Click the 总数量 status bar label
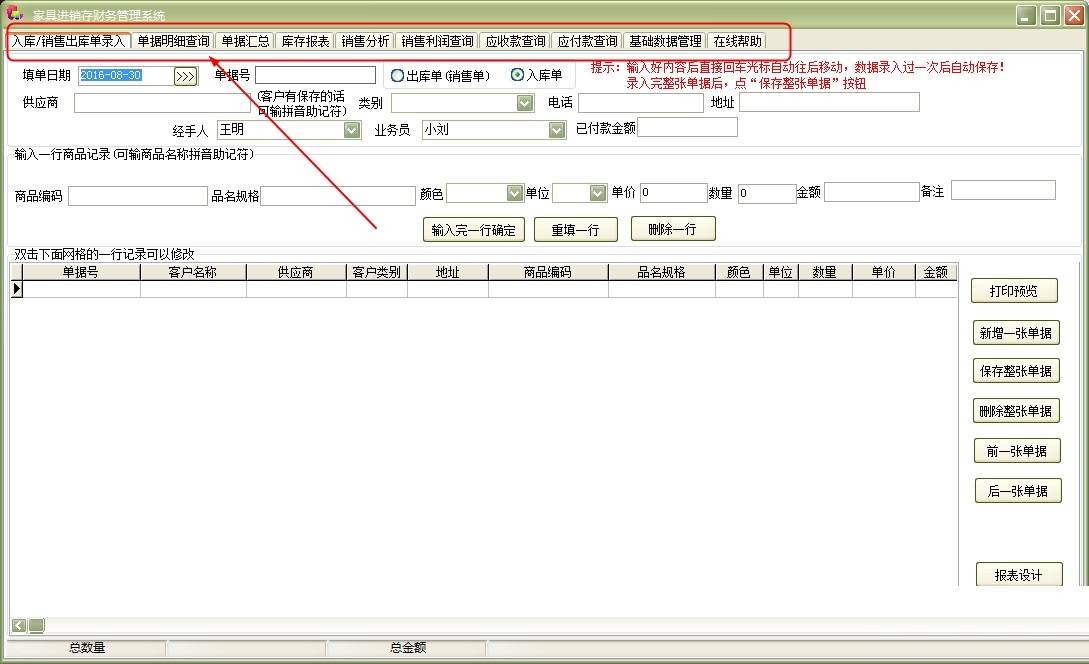Screen dimensions: 1089x664 coord(87,648)
